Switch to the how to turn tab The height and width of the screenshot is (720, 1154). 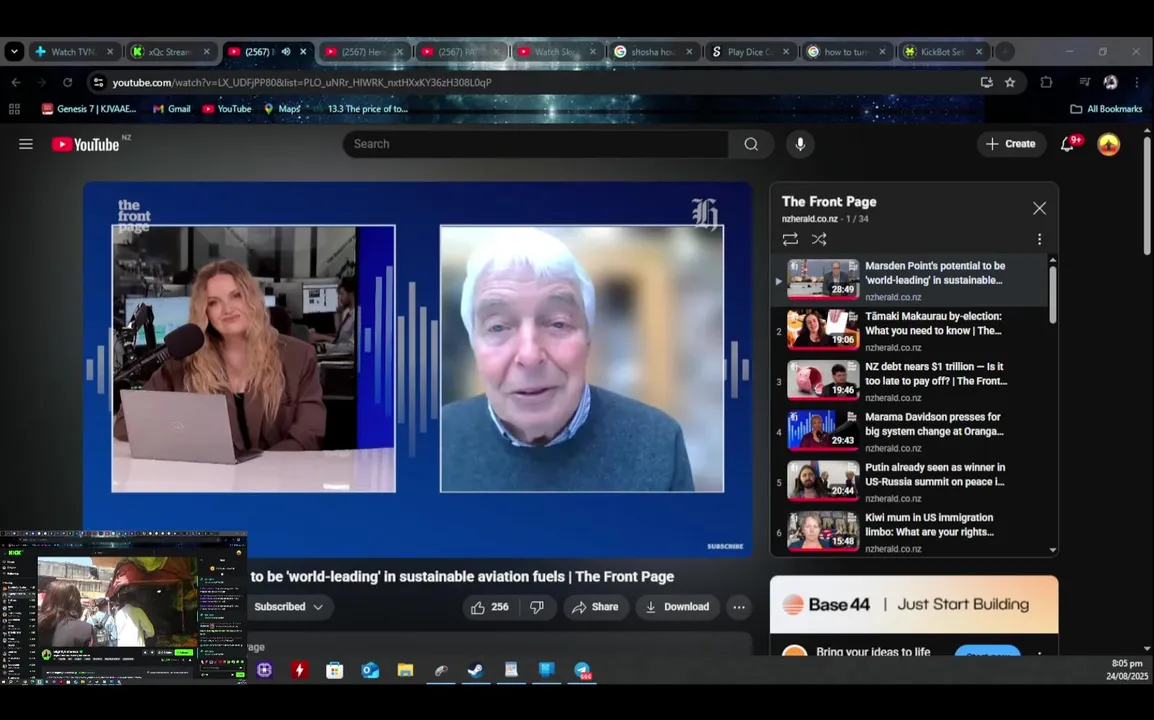click(845, 52)
